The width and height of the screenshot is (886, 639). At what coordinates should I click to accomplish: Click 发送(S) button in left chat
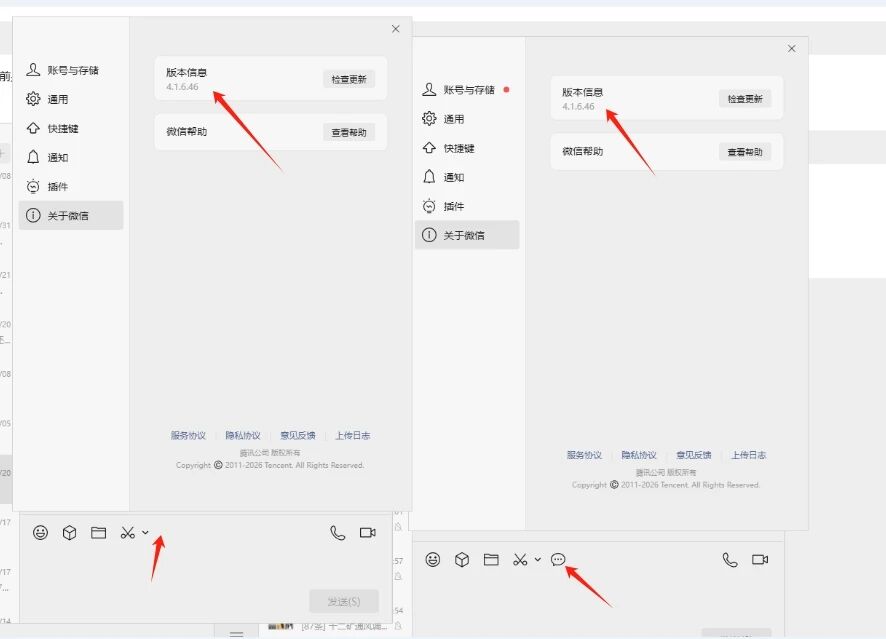point(344,602)
